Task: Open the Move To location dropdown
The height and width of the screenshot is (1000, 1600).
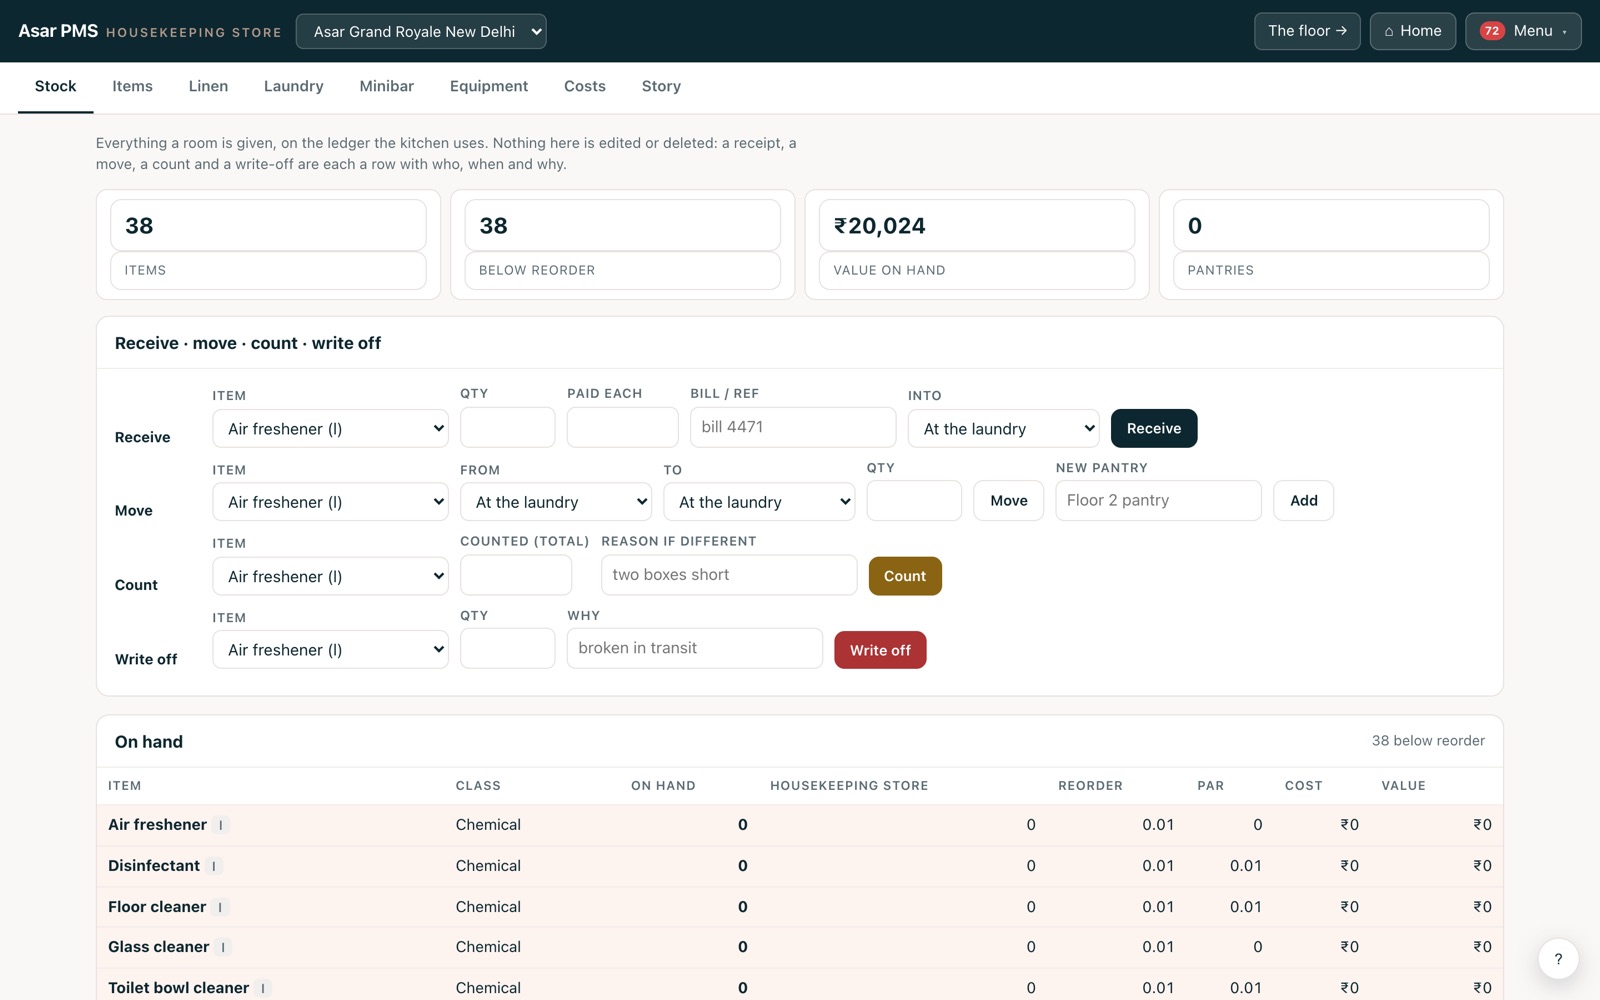Action: 759,502
